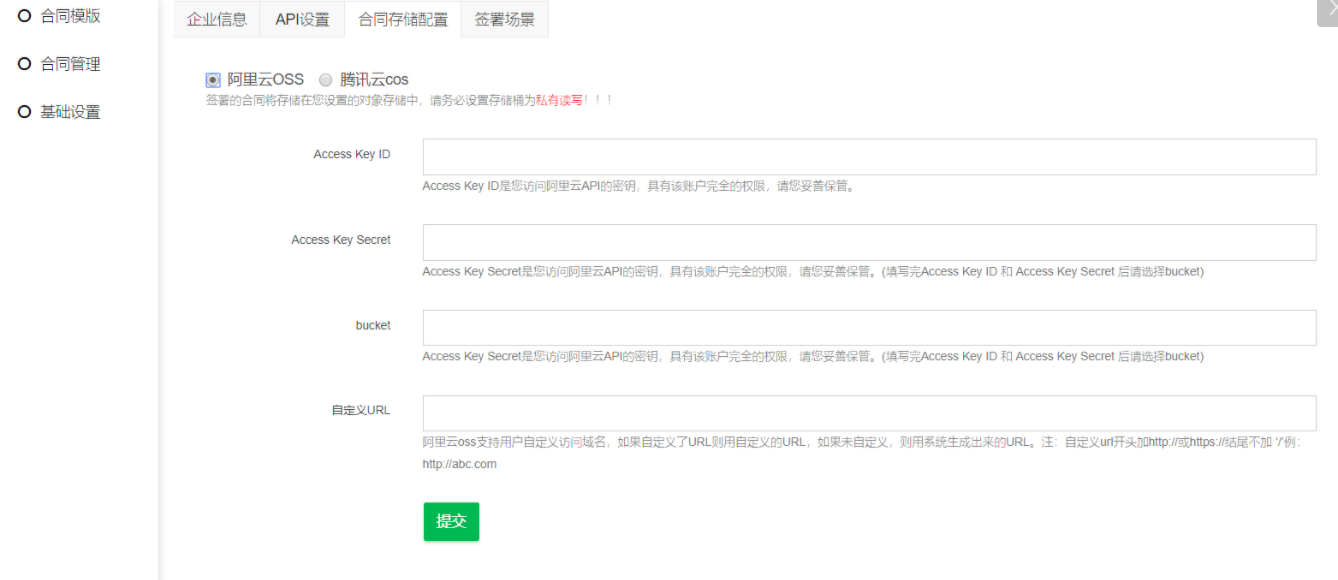The image size is (1338, 580).
Task: Switch to the API设置 tab
Action: click(x=302, y=19)
